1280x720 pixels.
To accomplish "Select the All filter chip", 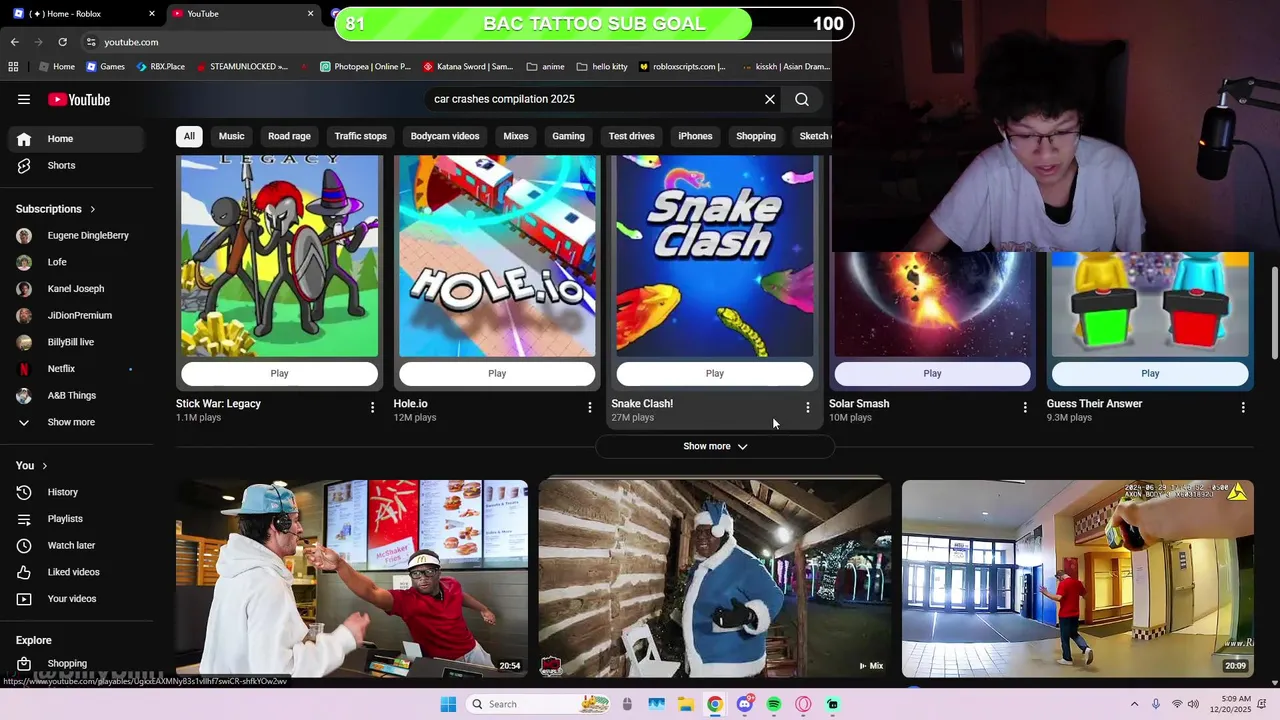I will coord(189,136).
